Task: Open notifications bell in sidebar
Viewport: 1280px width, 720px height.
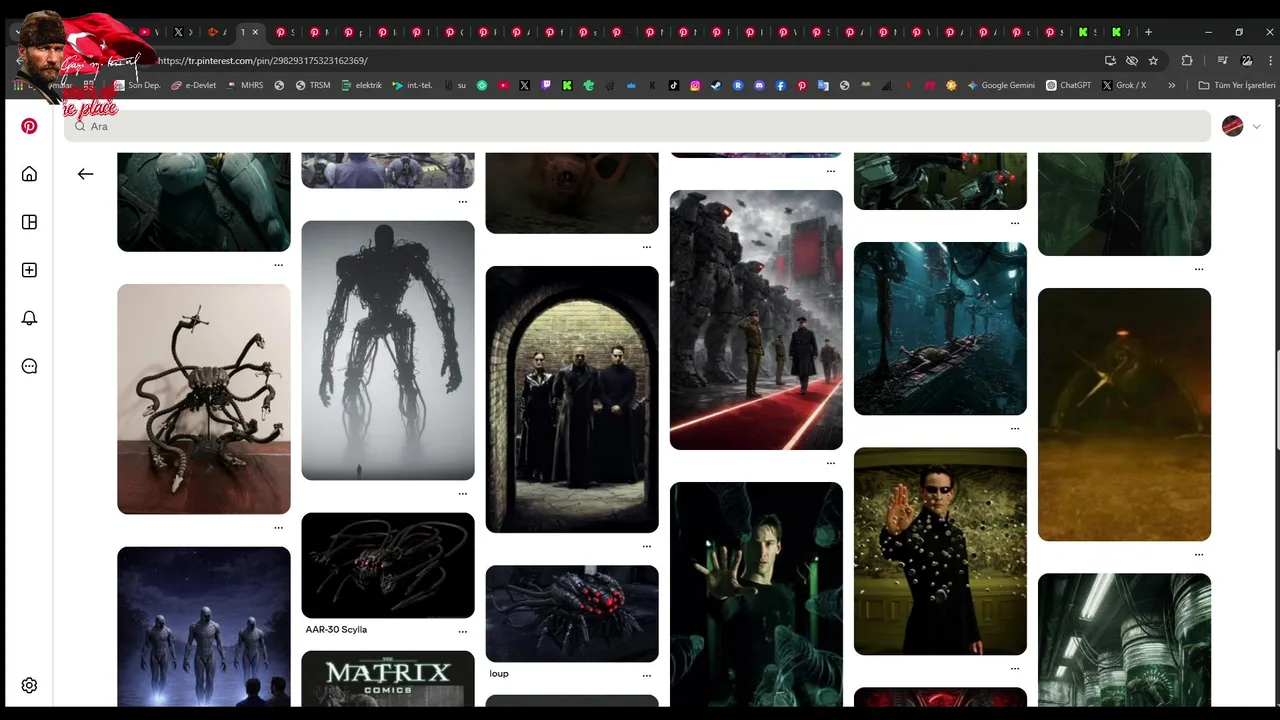Action: [x=29, y=318]
